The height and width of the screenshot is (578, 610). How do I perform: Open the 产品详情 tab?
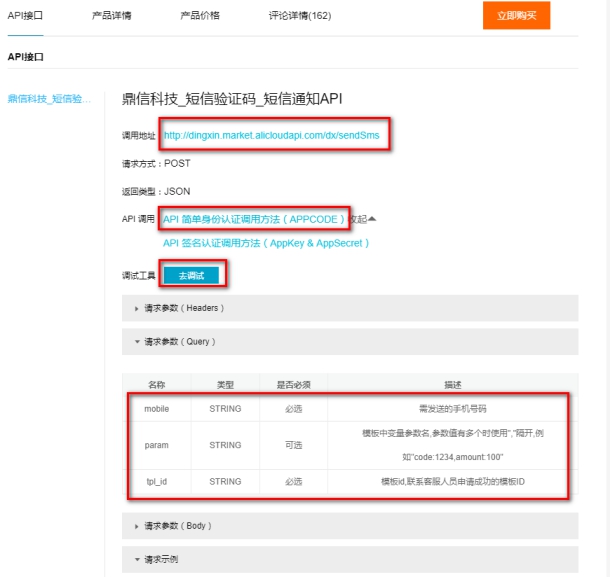[x=112, y=16]
